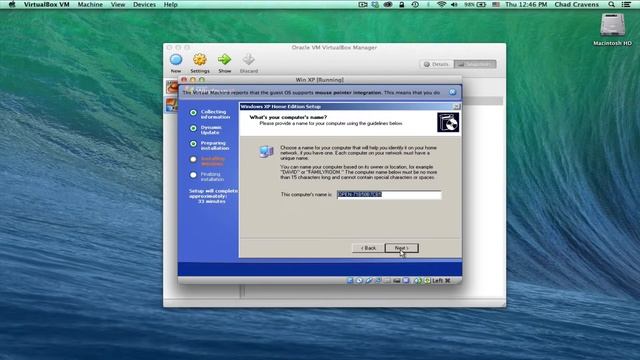640x360 pixels.
Task: Click video capture icon in VM status bar
Action: [x=397, y=280]
